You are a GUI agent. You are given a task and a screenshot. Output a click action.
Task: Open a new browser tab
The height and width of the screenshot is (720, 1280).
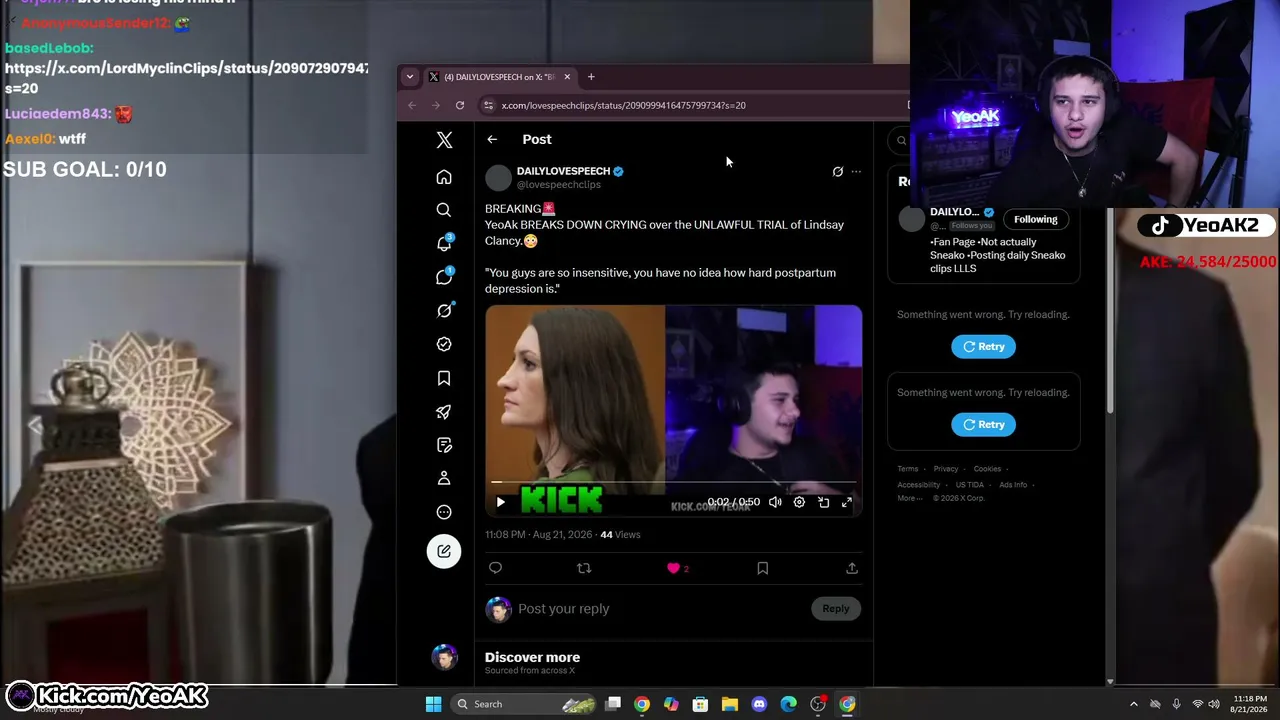point(591,77)
